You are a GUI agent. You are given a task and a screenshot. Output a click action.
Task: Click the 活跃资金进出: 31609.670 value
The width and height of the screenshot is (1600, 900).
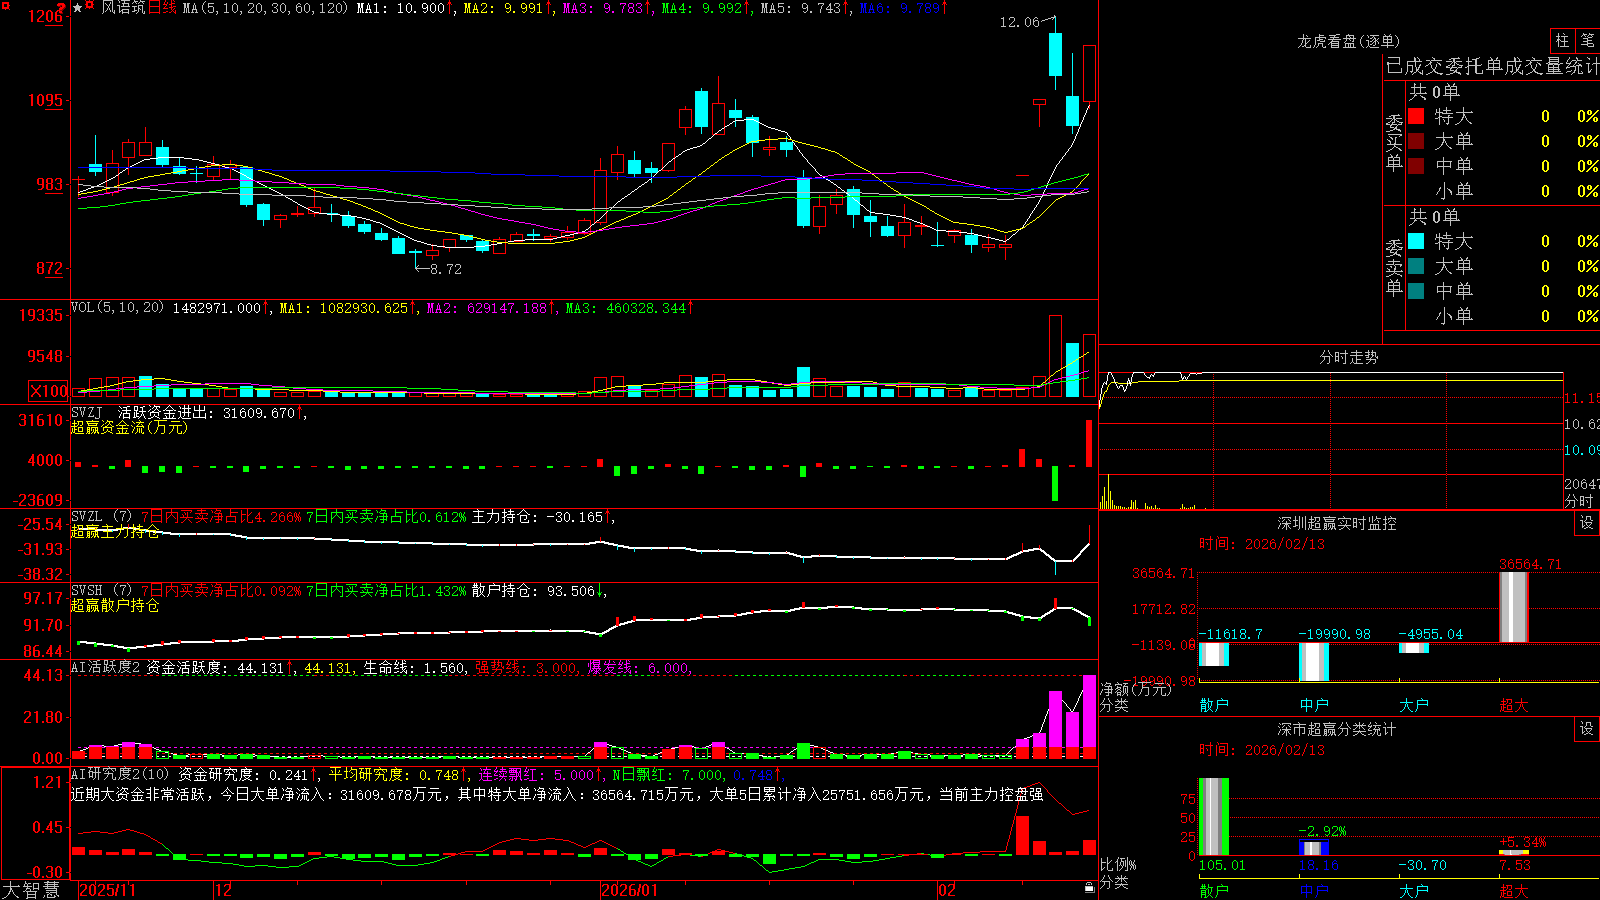212,412
